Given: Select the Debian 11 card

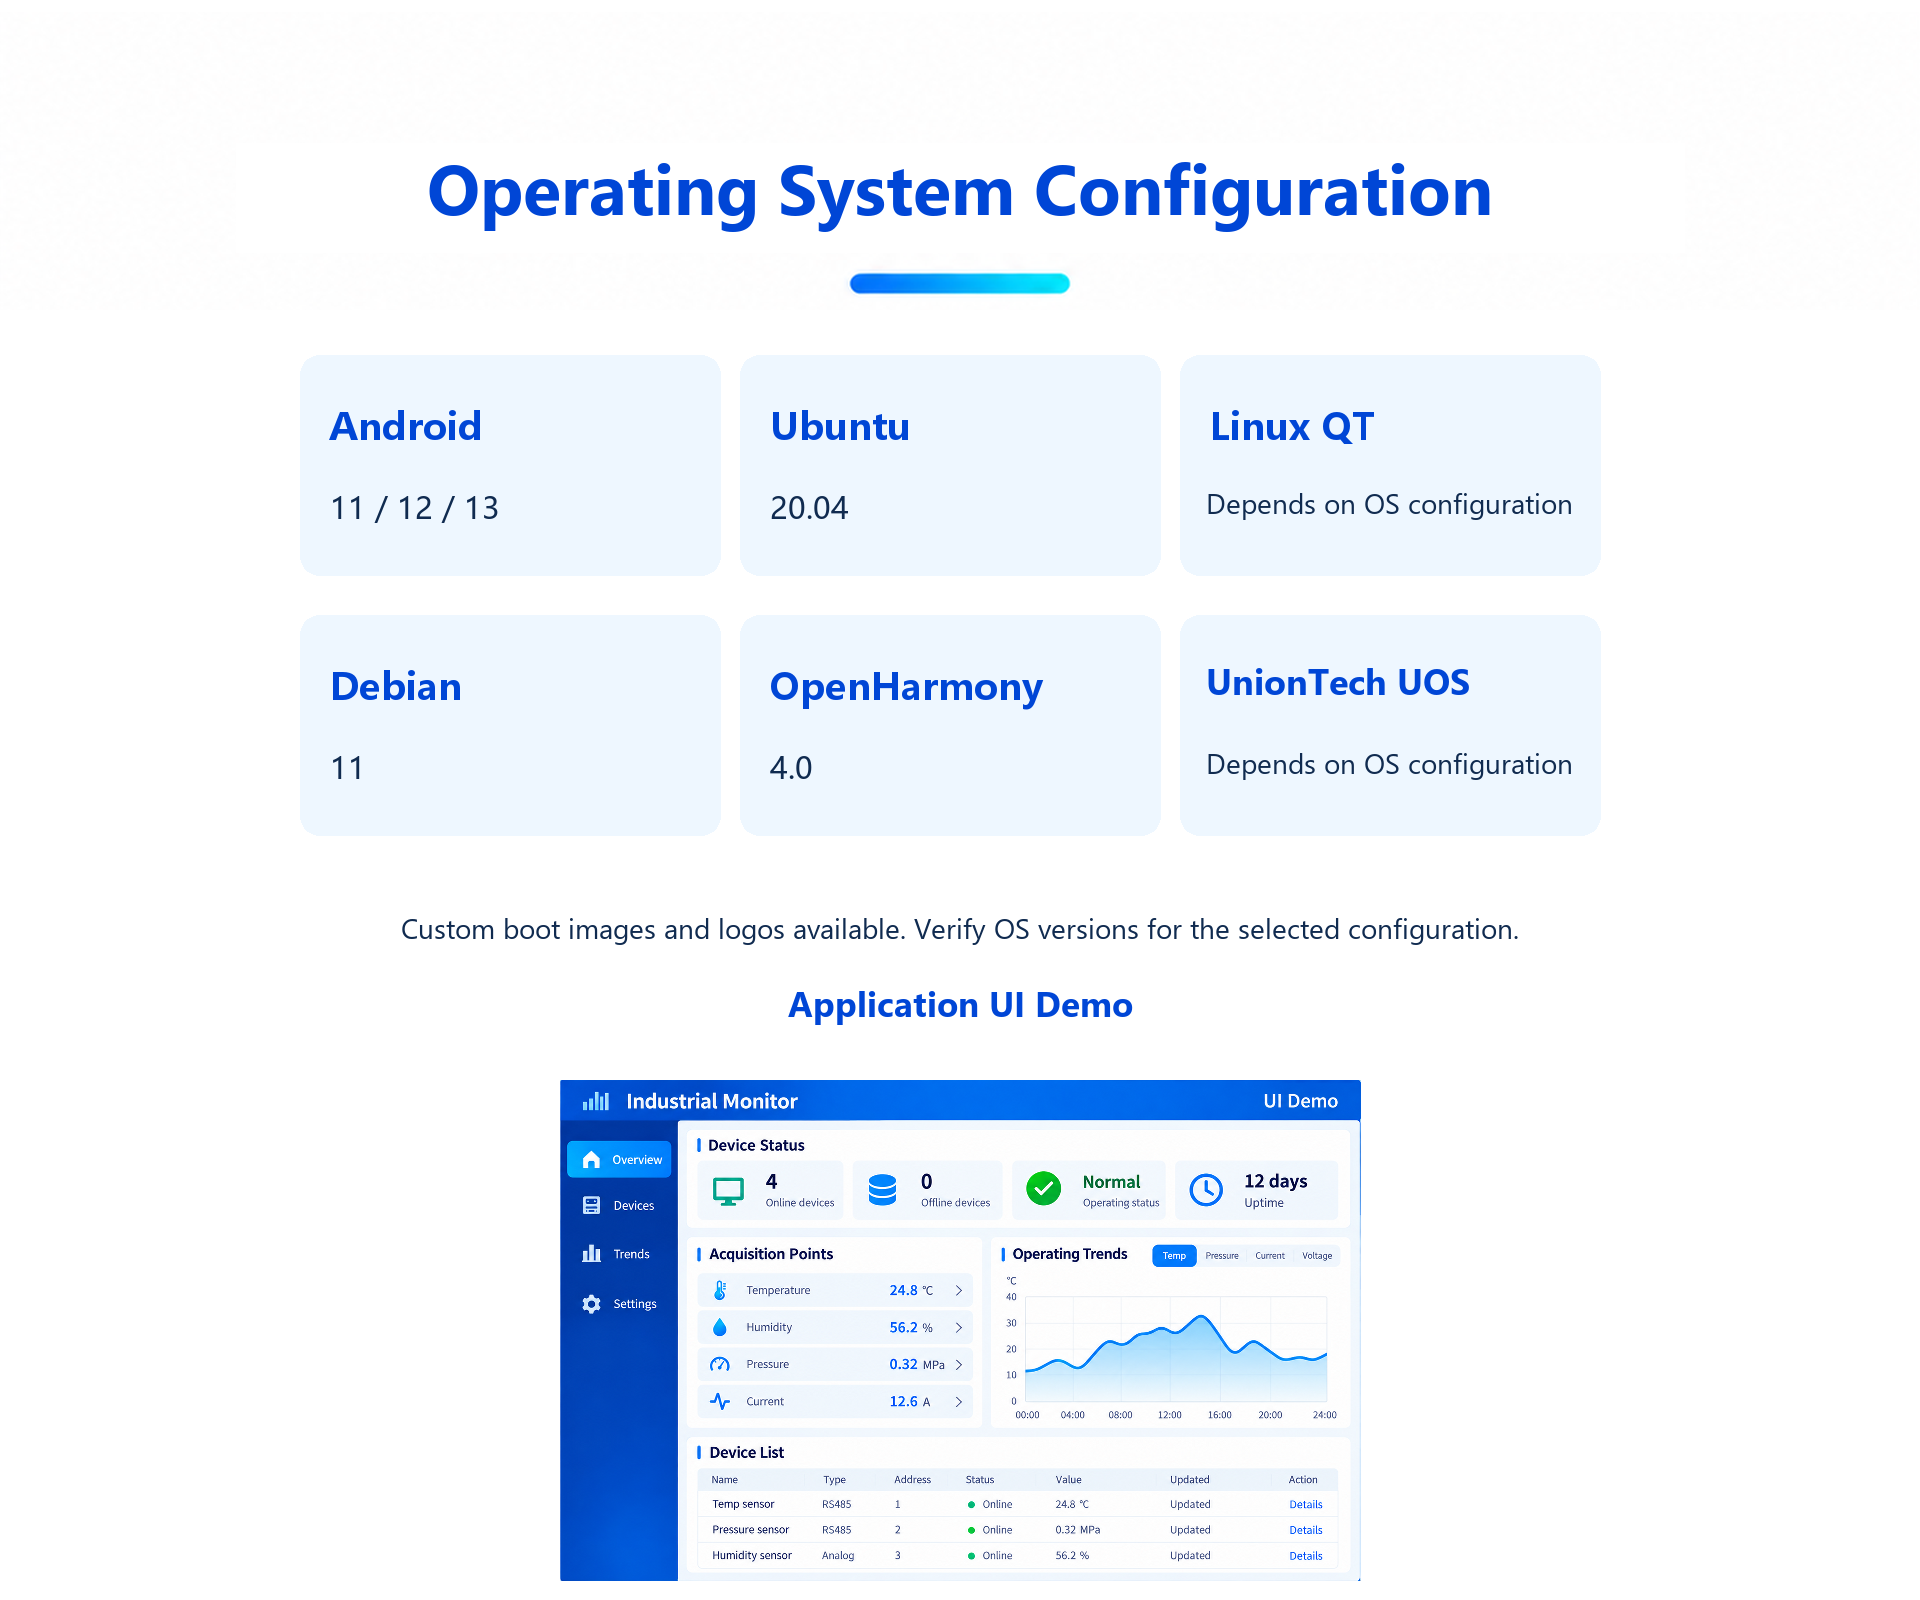Looking at the screenshot, I should coord(510,725).
